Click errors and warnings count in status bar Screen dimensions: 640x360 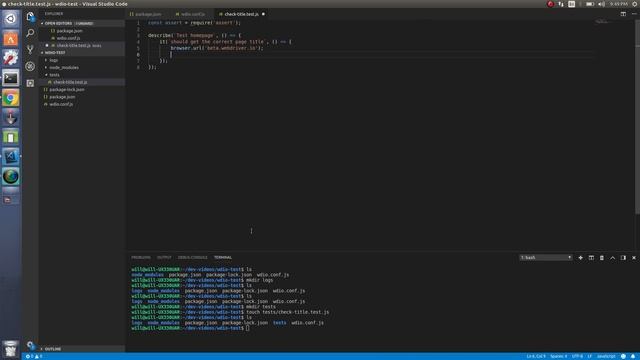[x=34, y=356]
